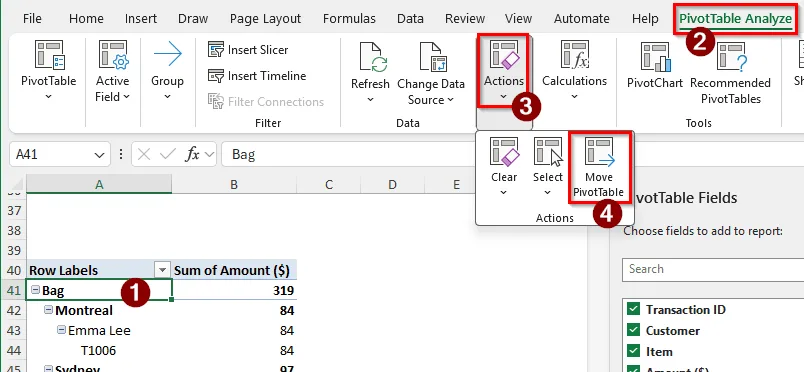Insert a Timeline

pyautogui.click(x=257, y=76)
